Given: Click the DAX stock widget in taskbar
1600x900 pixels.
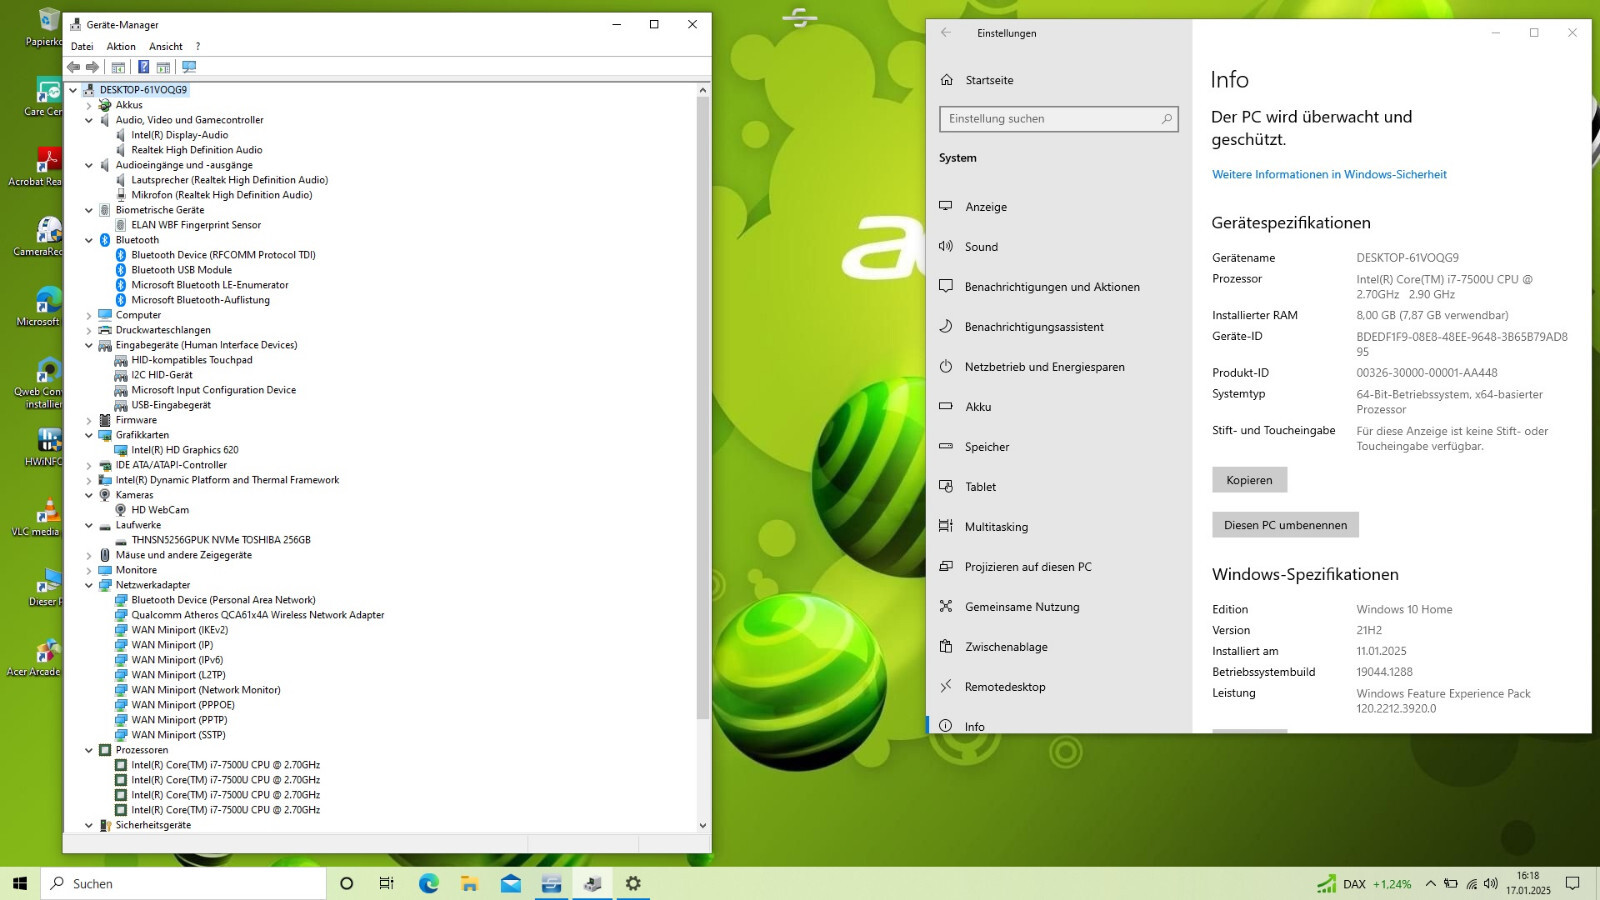Looking at the screenshot, I should [1364, 884].
